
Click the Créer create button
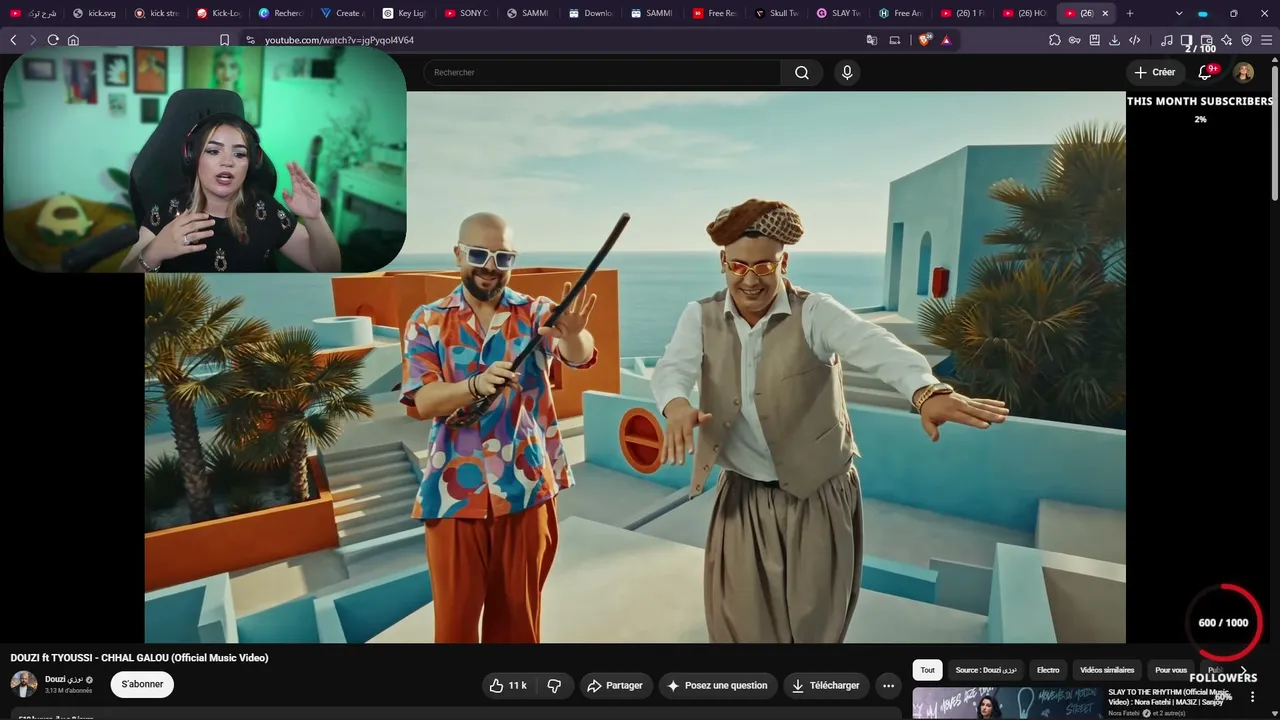pyautogui.click(x=1154, y=72)
